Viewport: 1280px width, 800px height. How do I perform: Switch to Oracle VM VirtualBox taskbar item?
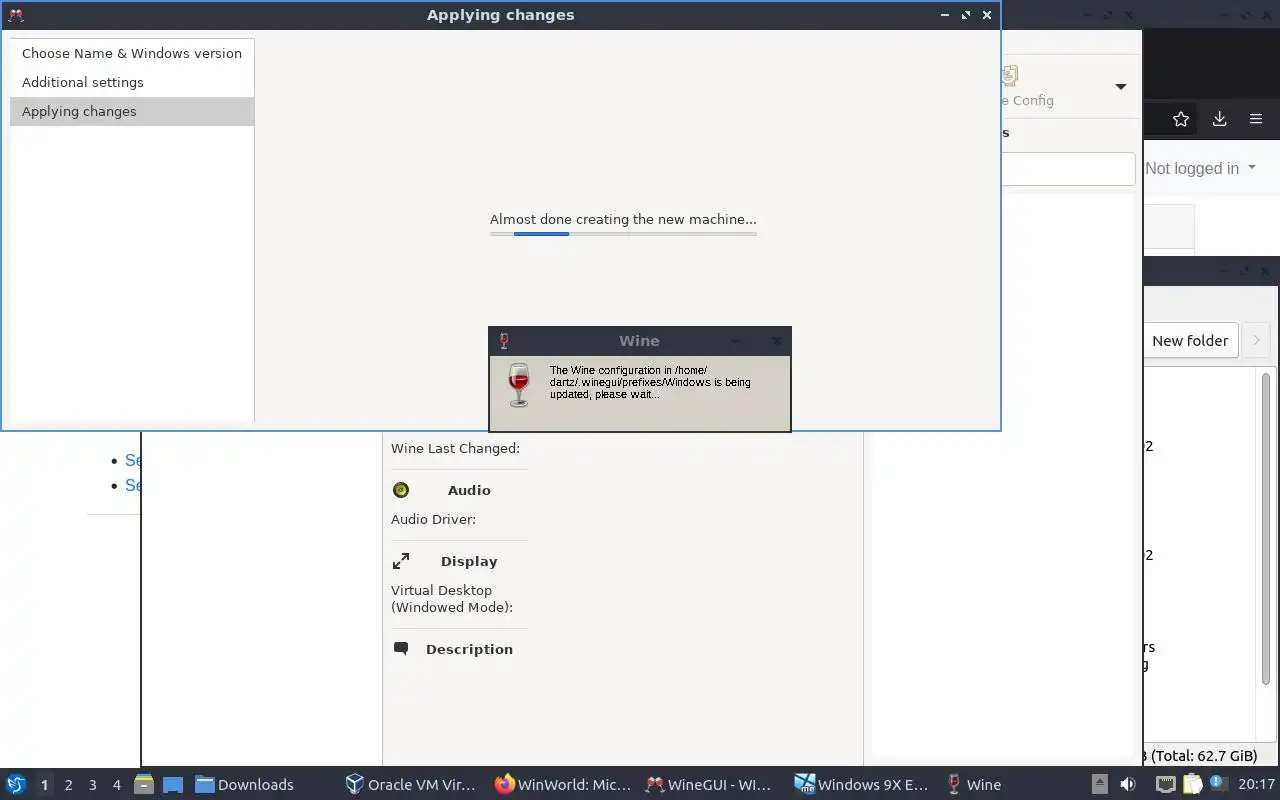click(410, 785)
